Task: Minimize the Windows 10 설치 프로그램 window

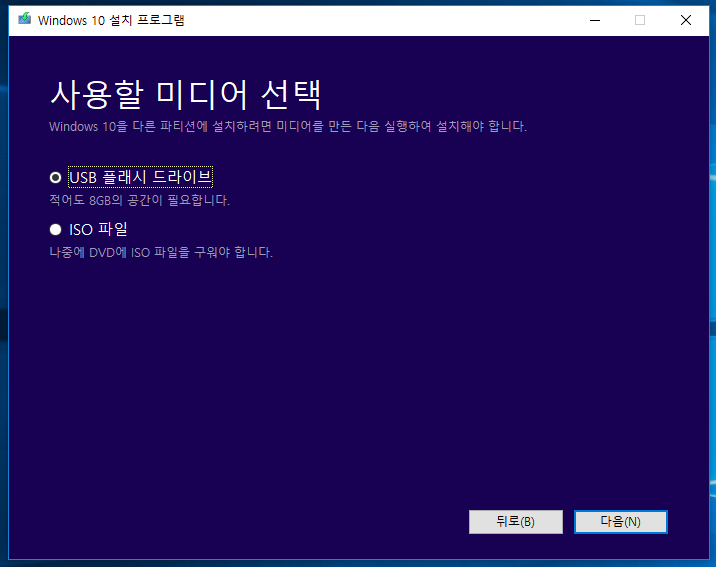Action: coord(595,20)
